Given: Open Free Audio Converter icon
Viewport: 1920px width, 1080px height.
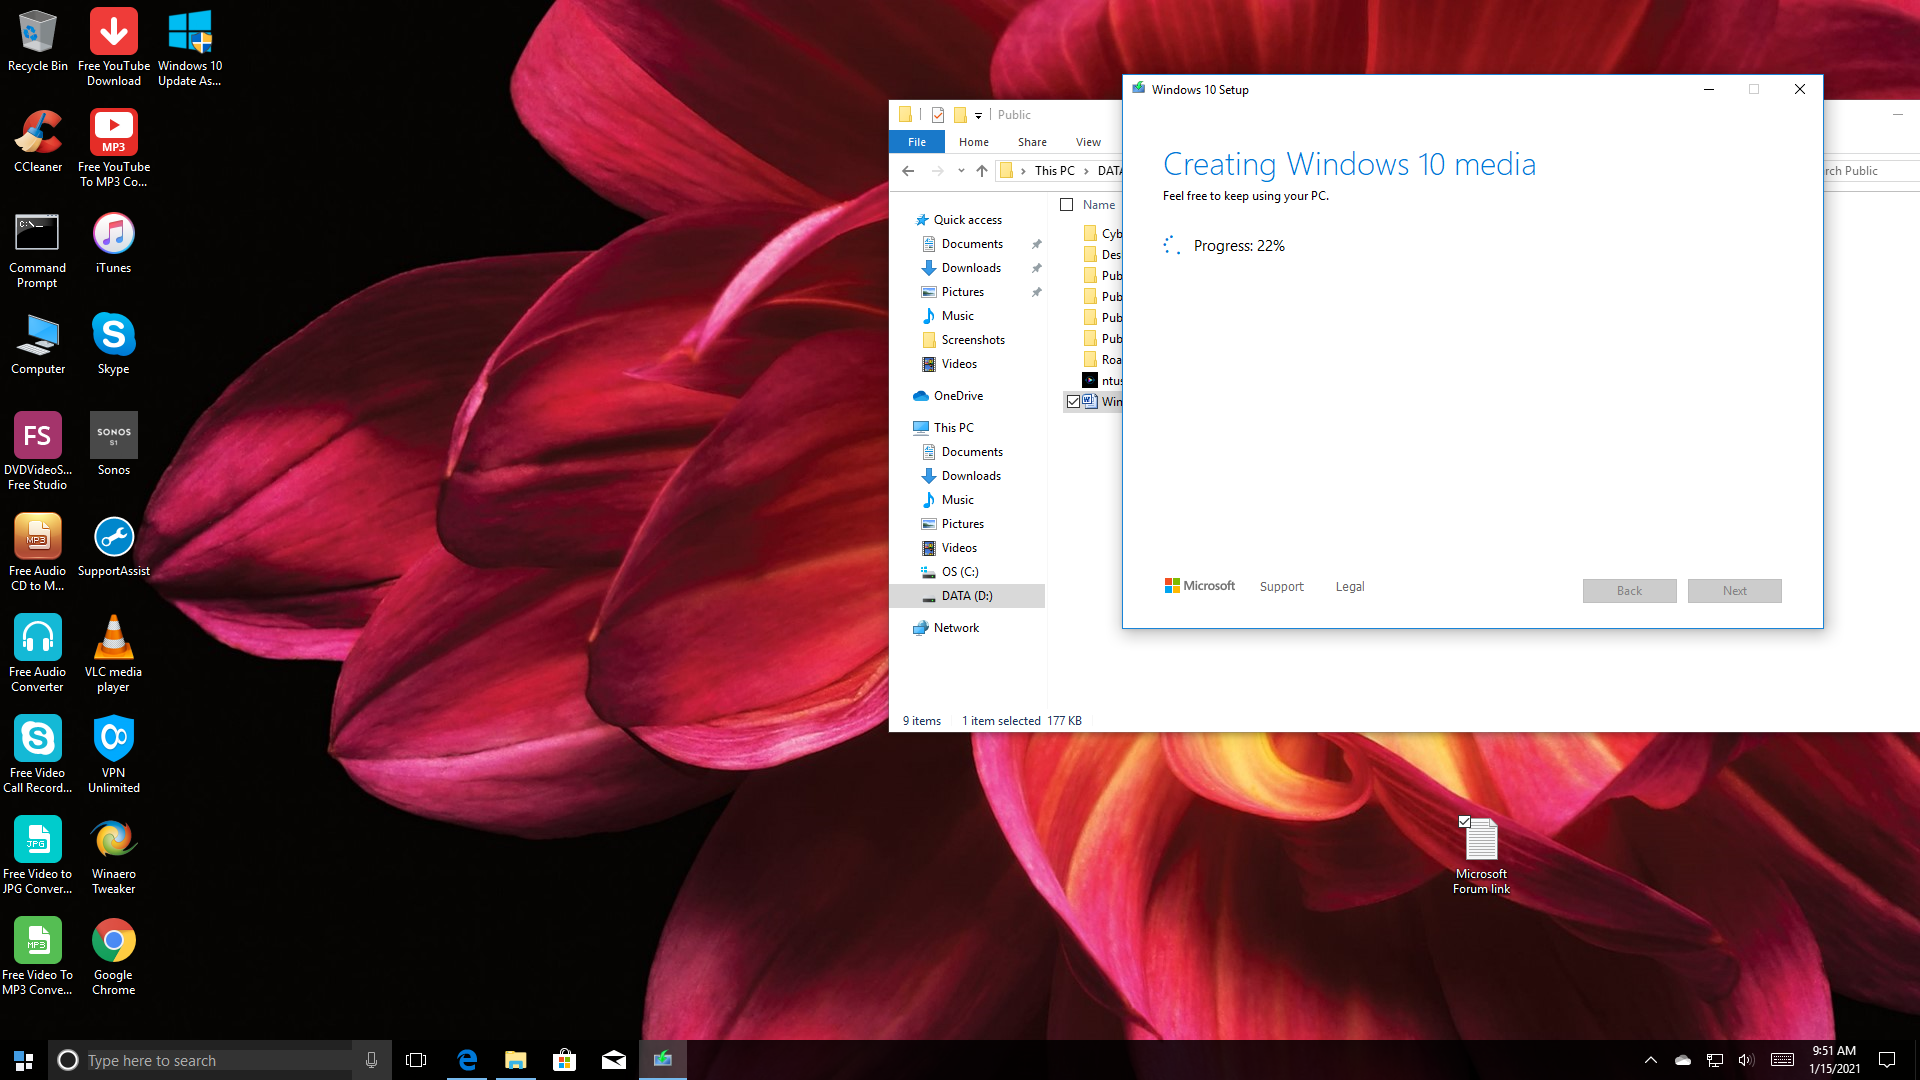Looking at the screenshot, I should (38, 653).
